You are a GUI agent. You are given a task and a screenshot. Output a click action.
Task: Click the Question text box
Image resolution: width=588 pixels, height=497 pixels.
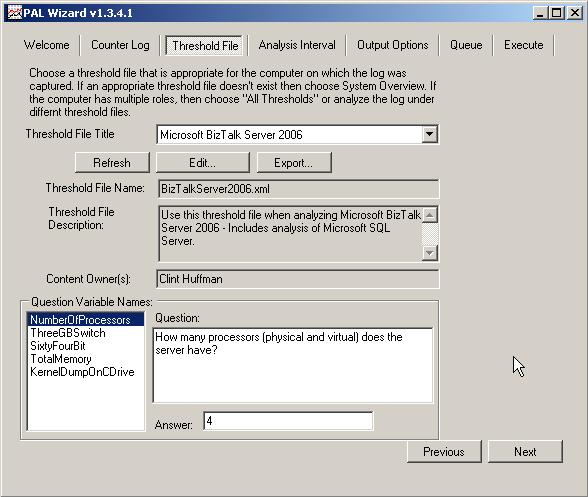[293, 365]
